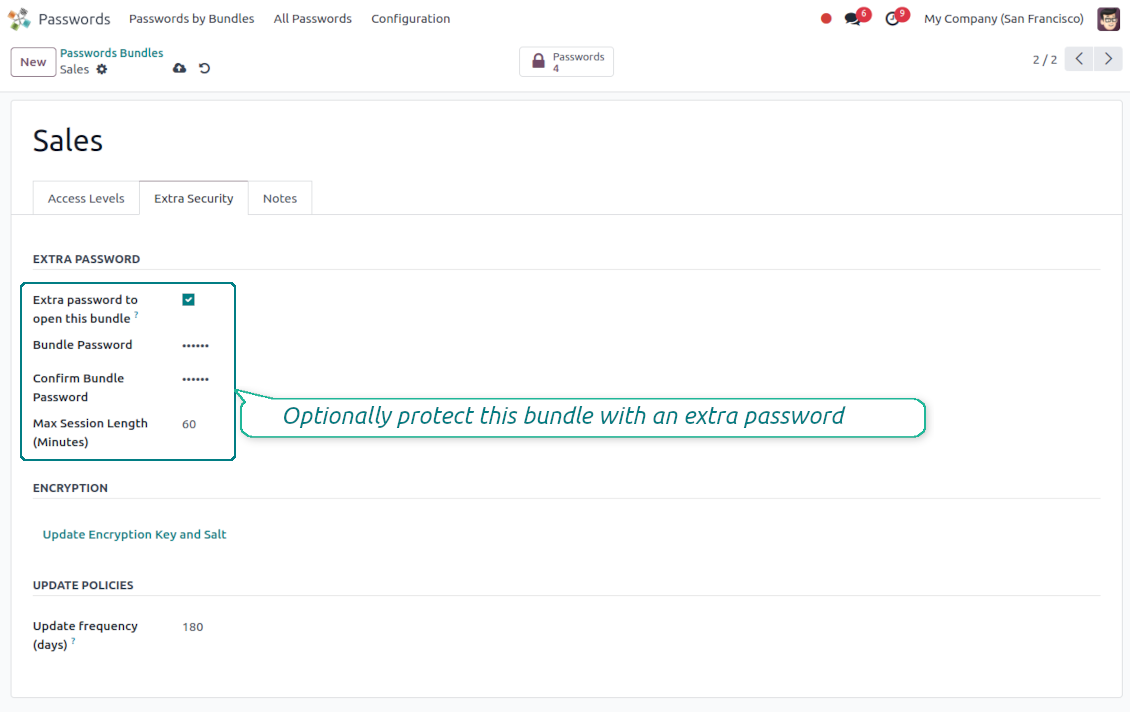Open the Configuration menu
This screenshot has width=1130, height=712.
[410, 19]
